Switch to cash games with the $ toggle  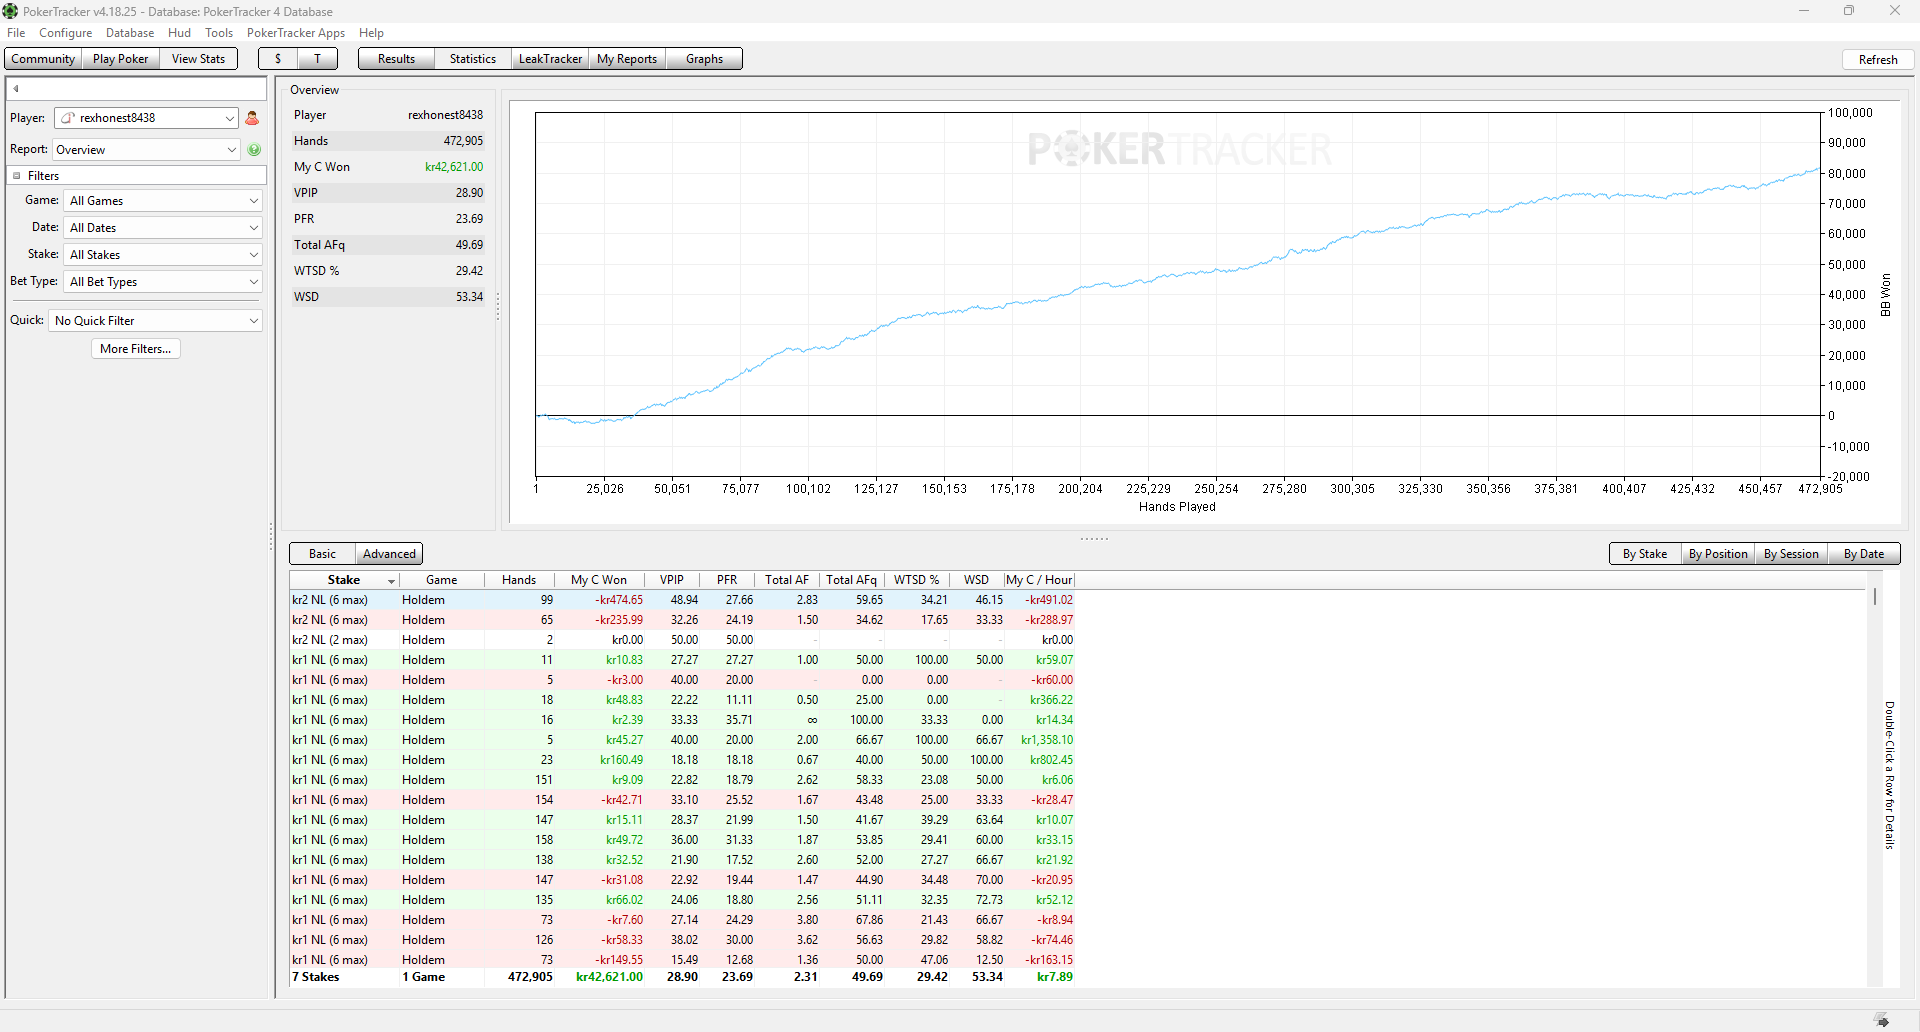278,59
